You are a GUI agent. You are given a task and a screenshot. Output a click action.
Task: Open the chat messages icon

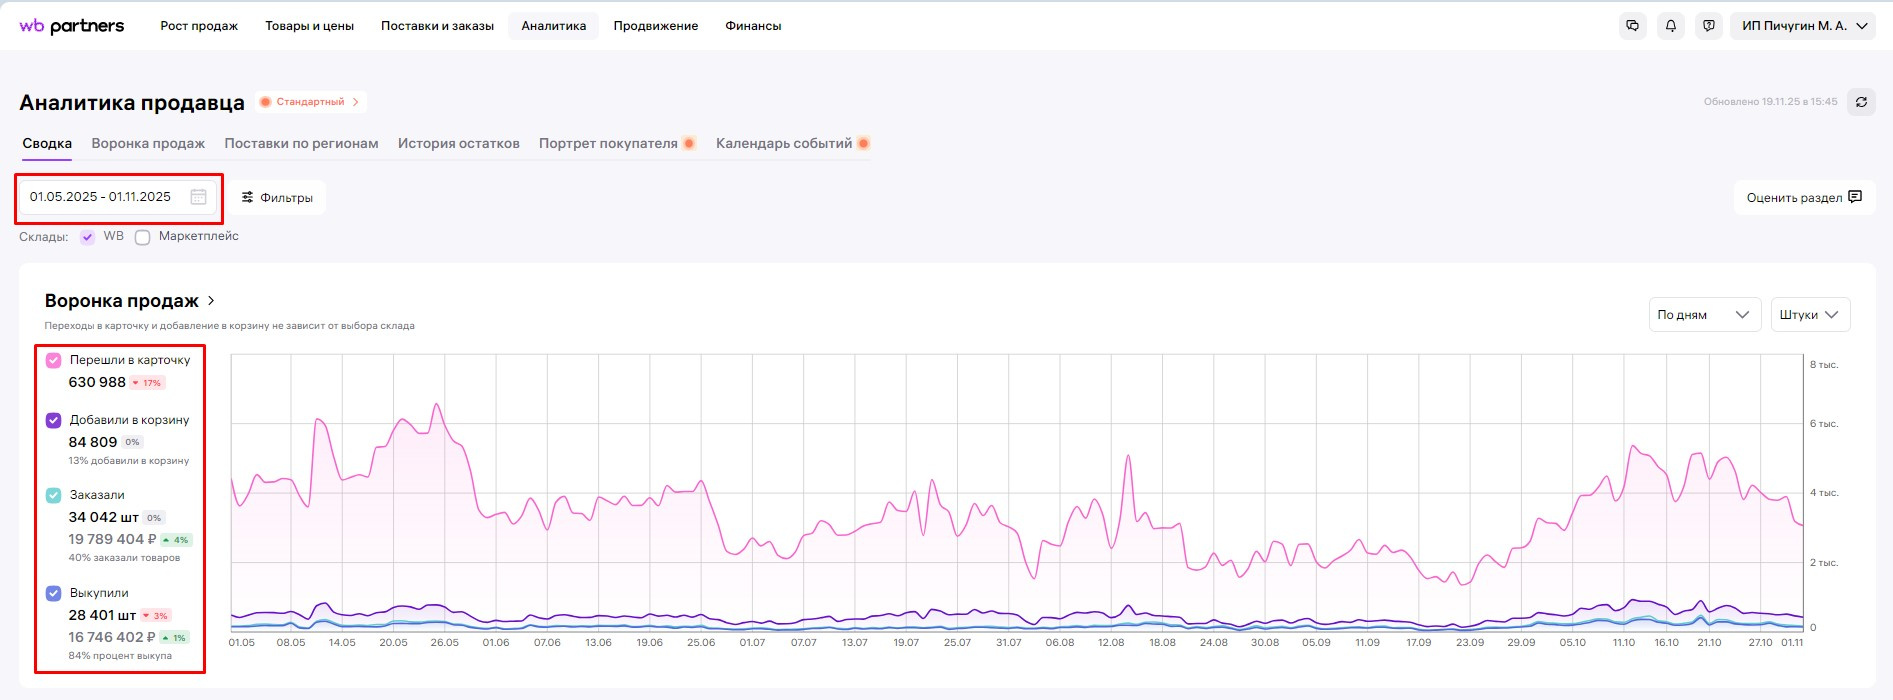coord(1633,26)
